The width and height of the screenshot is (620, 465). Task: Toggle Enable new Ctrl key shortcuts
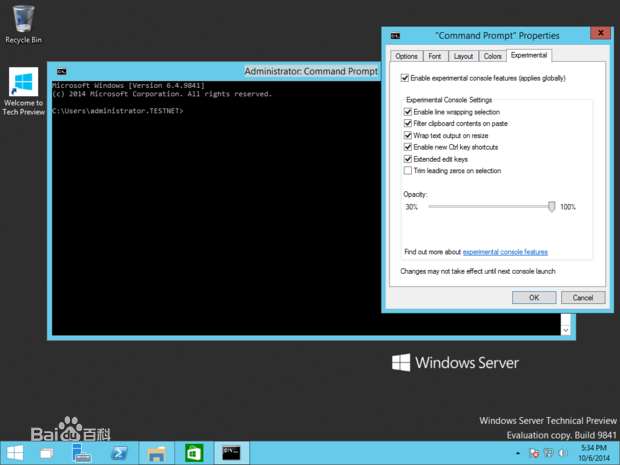tap(408, 147)
